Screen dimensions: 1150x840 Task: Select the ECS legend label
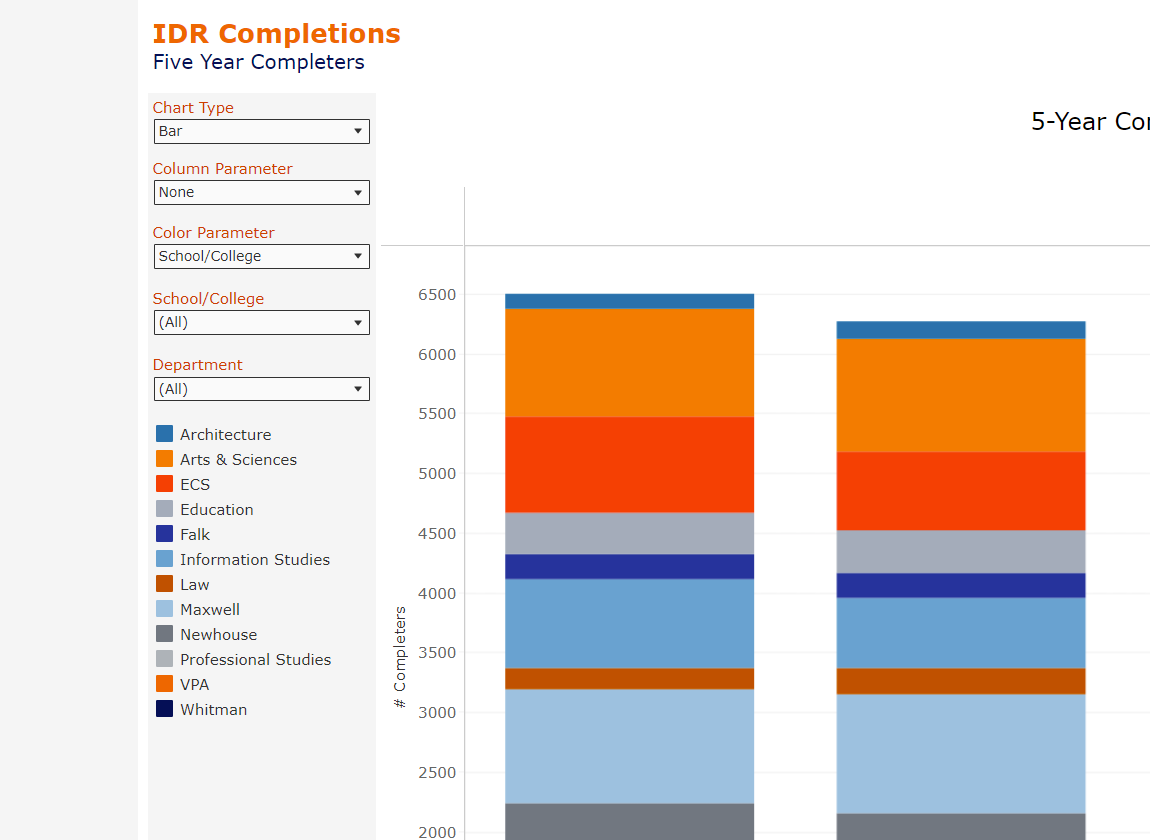pos(195,484)
